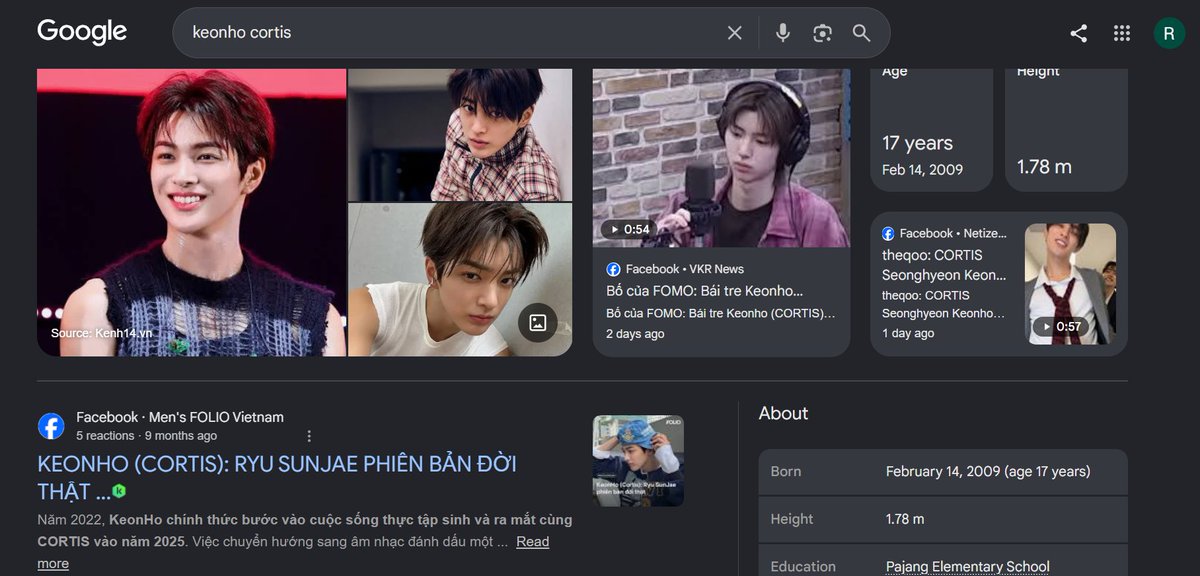Open search by image camera icon

[822, 33]
